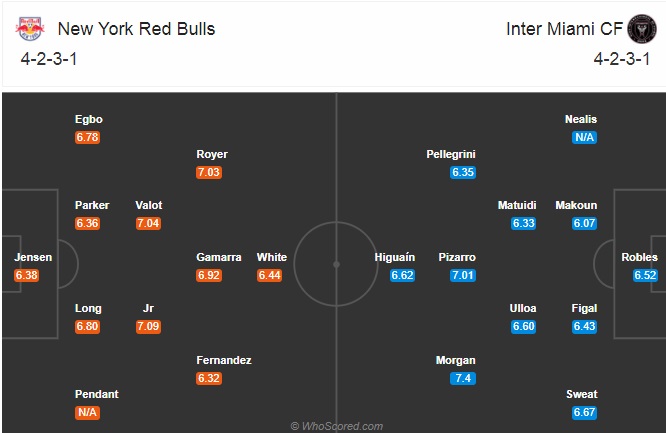666x433 pixels.
Task: Open the New York Red Bulls team name
Action: point(137,28)
